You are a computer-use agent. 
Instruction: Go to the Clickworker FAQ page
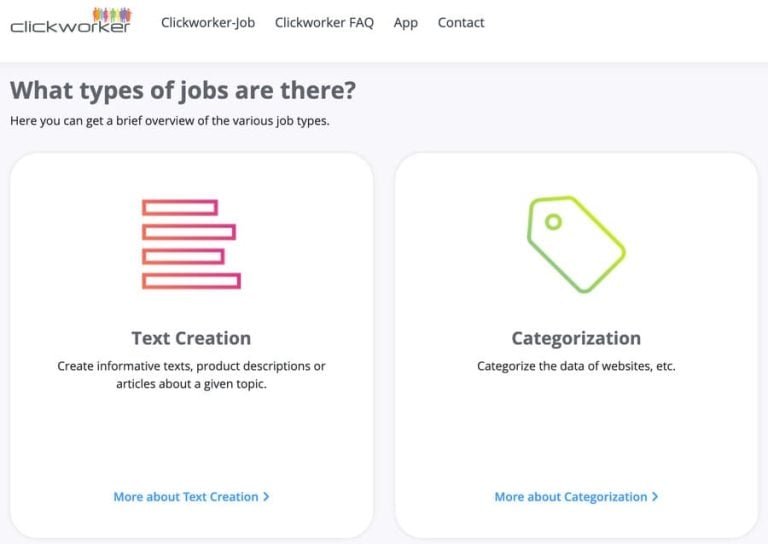click(x=324, y=22)
